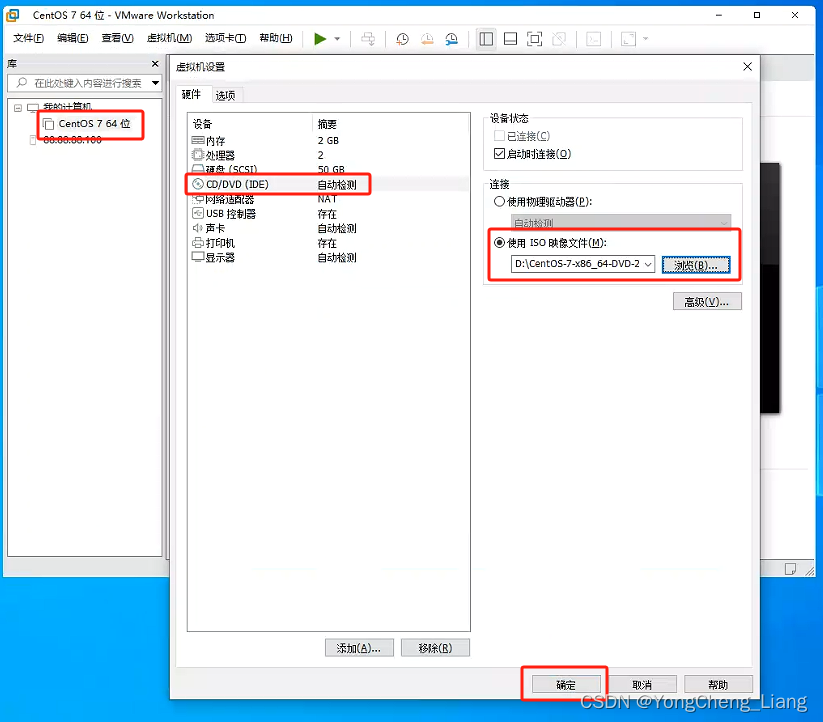The width and height of the screenshot is (823, 722).
Task: Open the 自动检测 physical drive dropdown
Action: tap(621, 222)
